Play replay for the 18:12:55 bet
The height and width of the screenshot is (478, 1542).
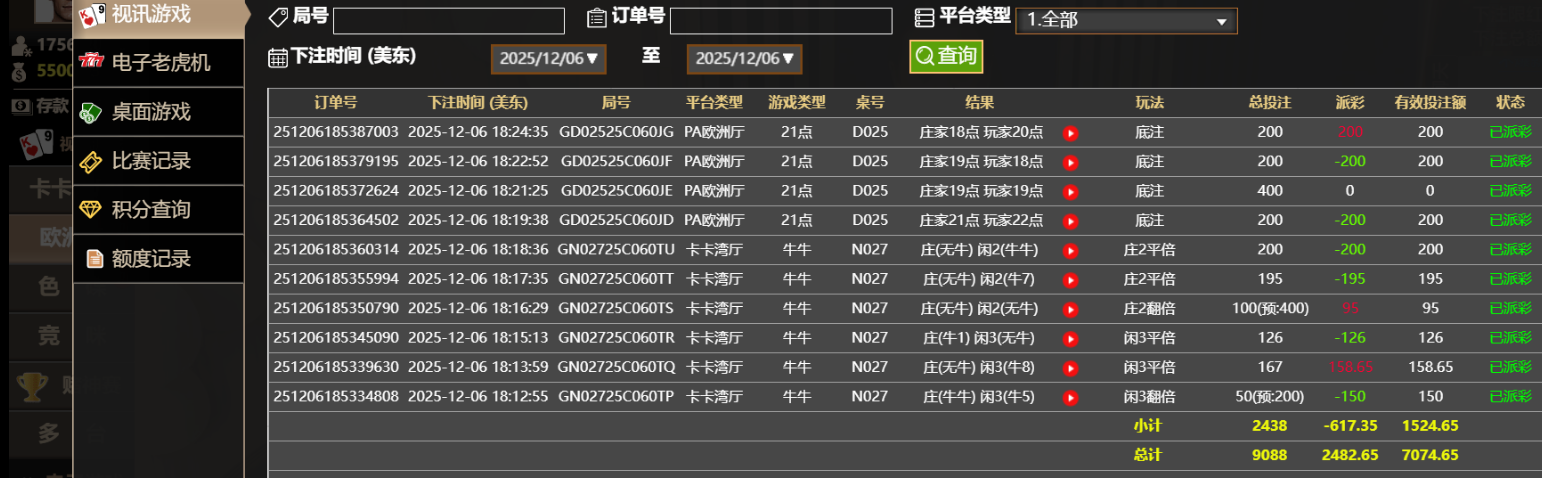(x=1070, y=398)
